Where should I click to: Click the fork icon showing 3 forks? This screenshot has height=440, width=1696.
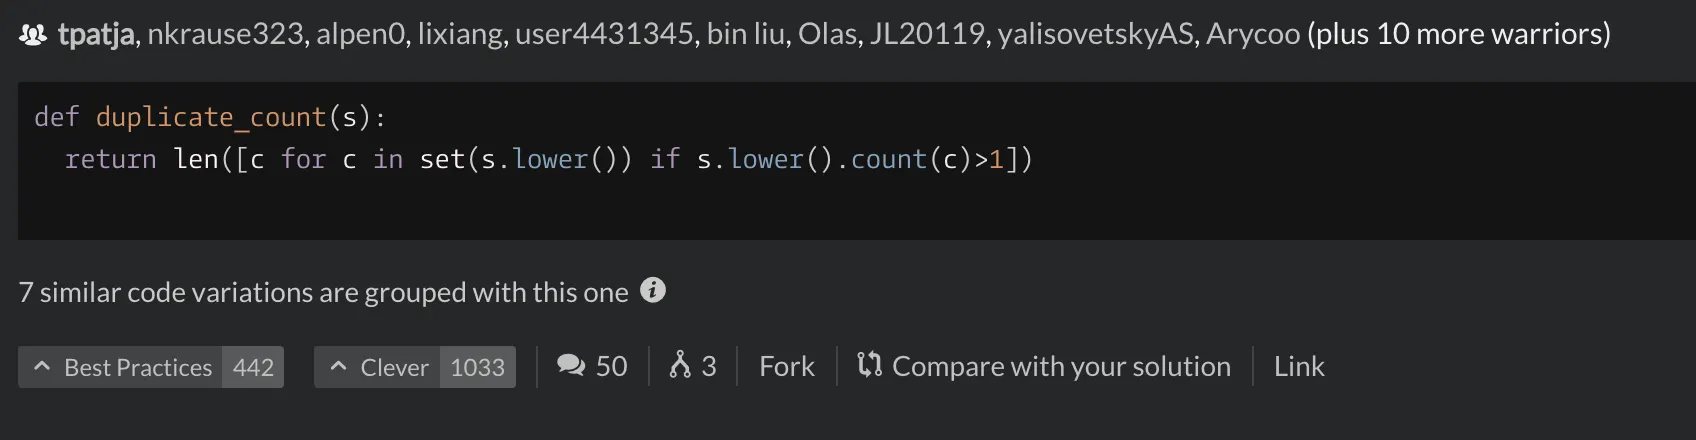pos(680,365)
